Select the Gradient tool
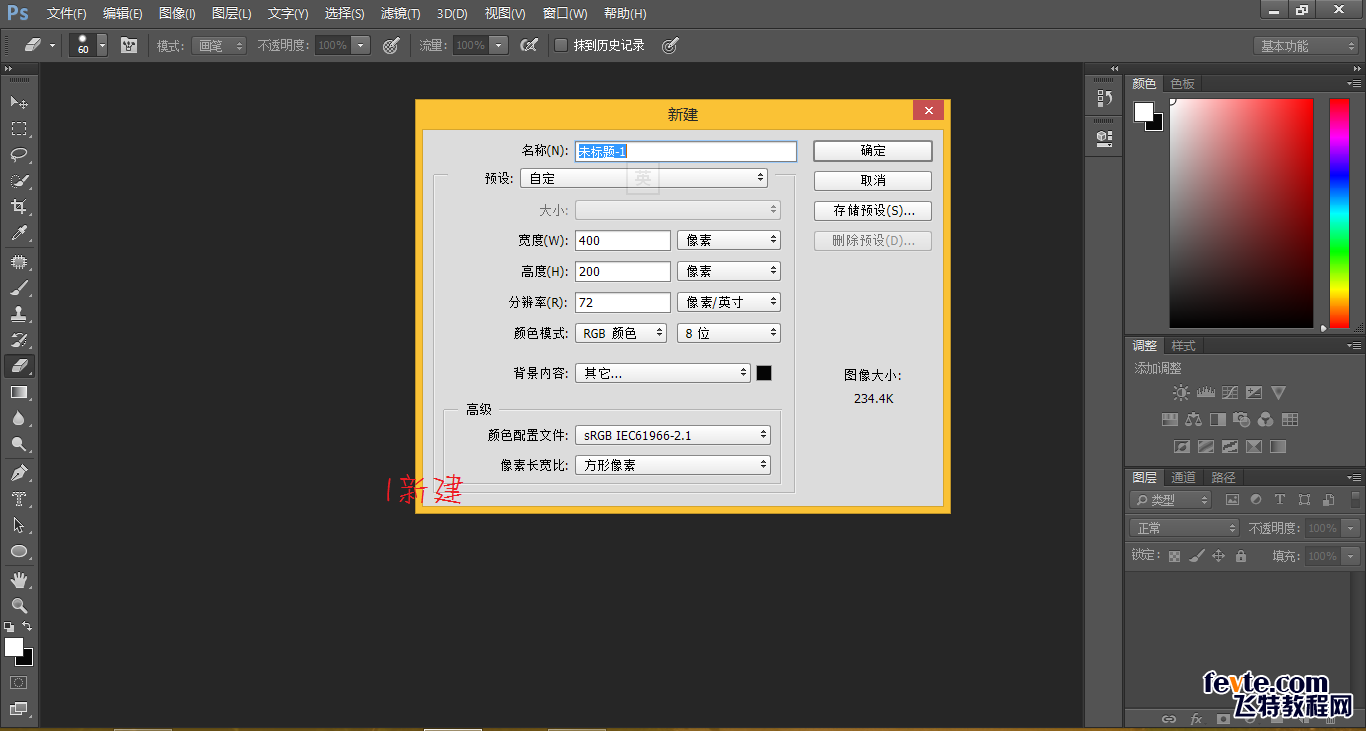The height and width of the screenshot is (731, 1366). coord(19,393)
